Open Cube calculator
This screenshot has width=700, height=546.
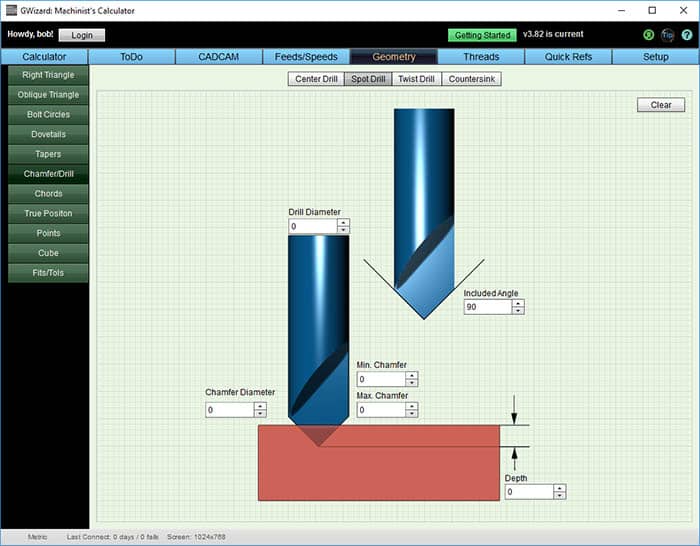(48, 253)
